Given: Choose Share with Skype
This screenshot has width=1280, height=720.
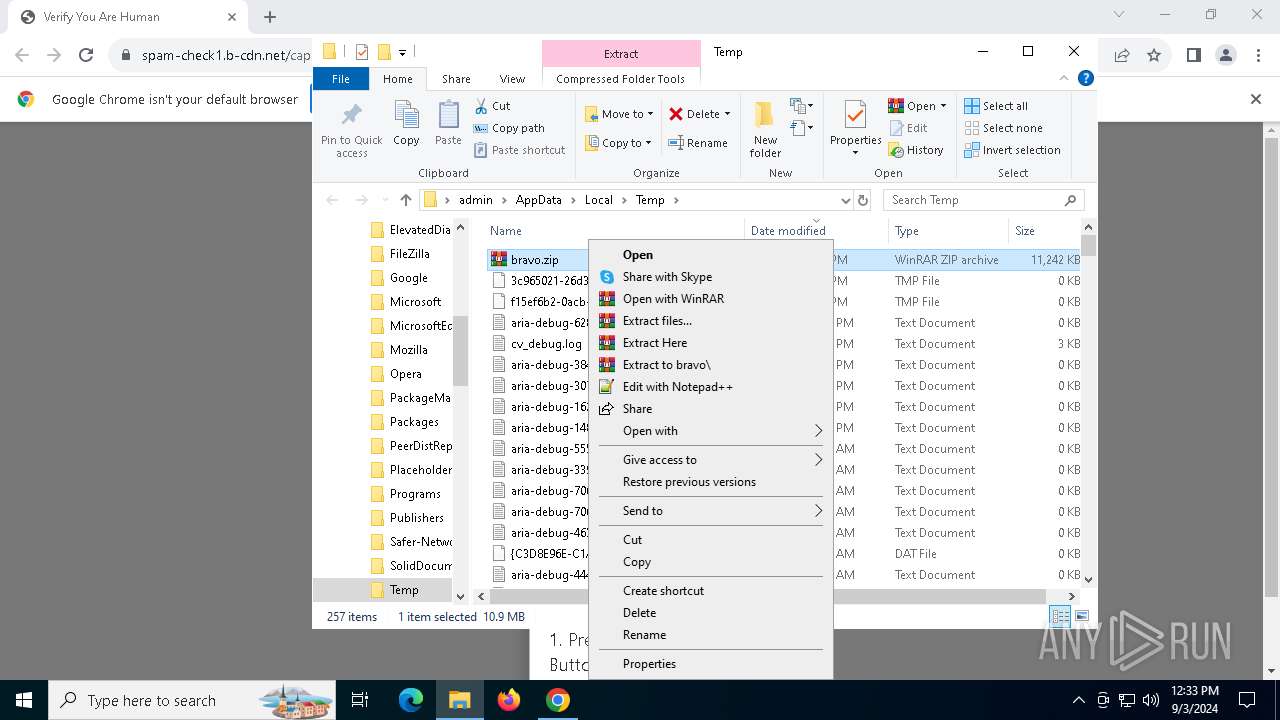Looking at the screenshot, I should point(711,277).
